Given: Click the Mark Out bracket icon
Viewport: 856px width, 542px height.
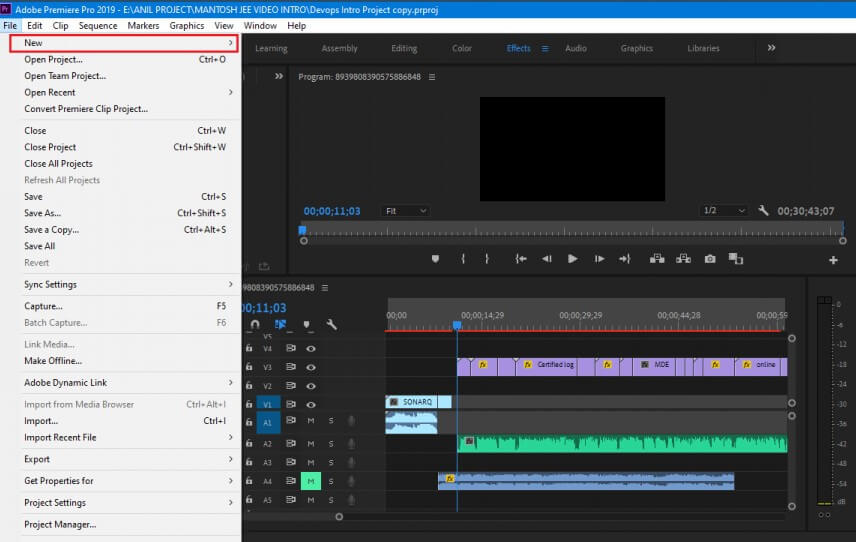Looking at the screenshot, I should [x=487, y=259].
